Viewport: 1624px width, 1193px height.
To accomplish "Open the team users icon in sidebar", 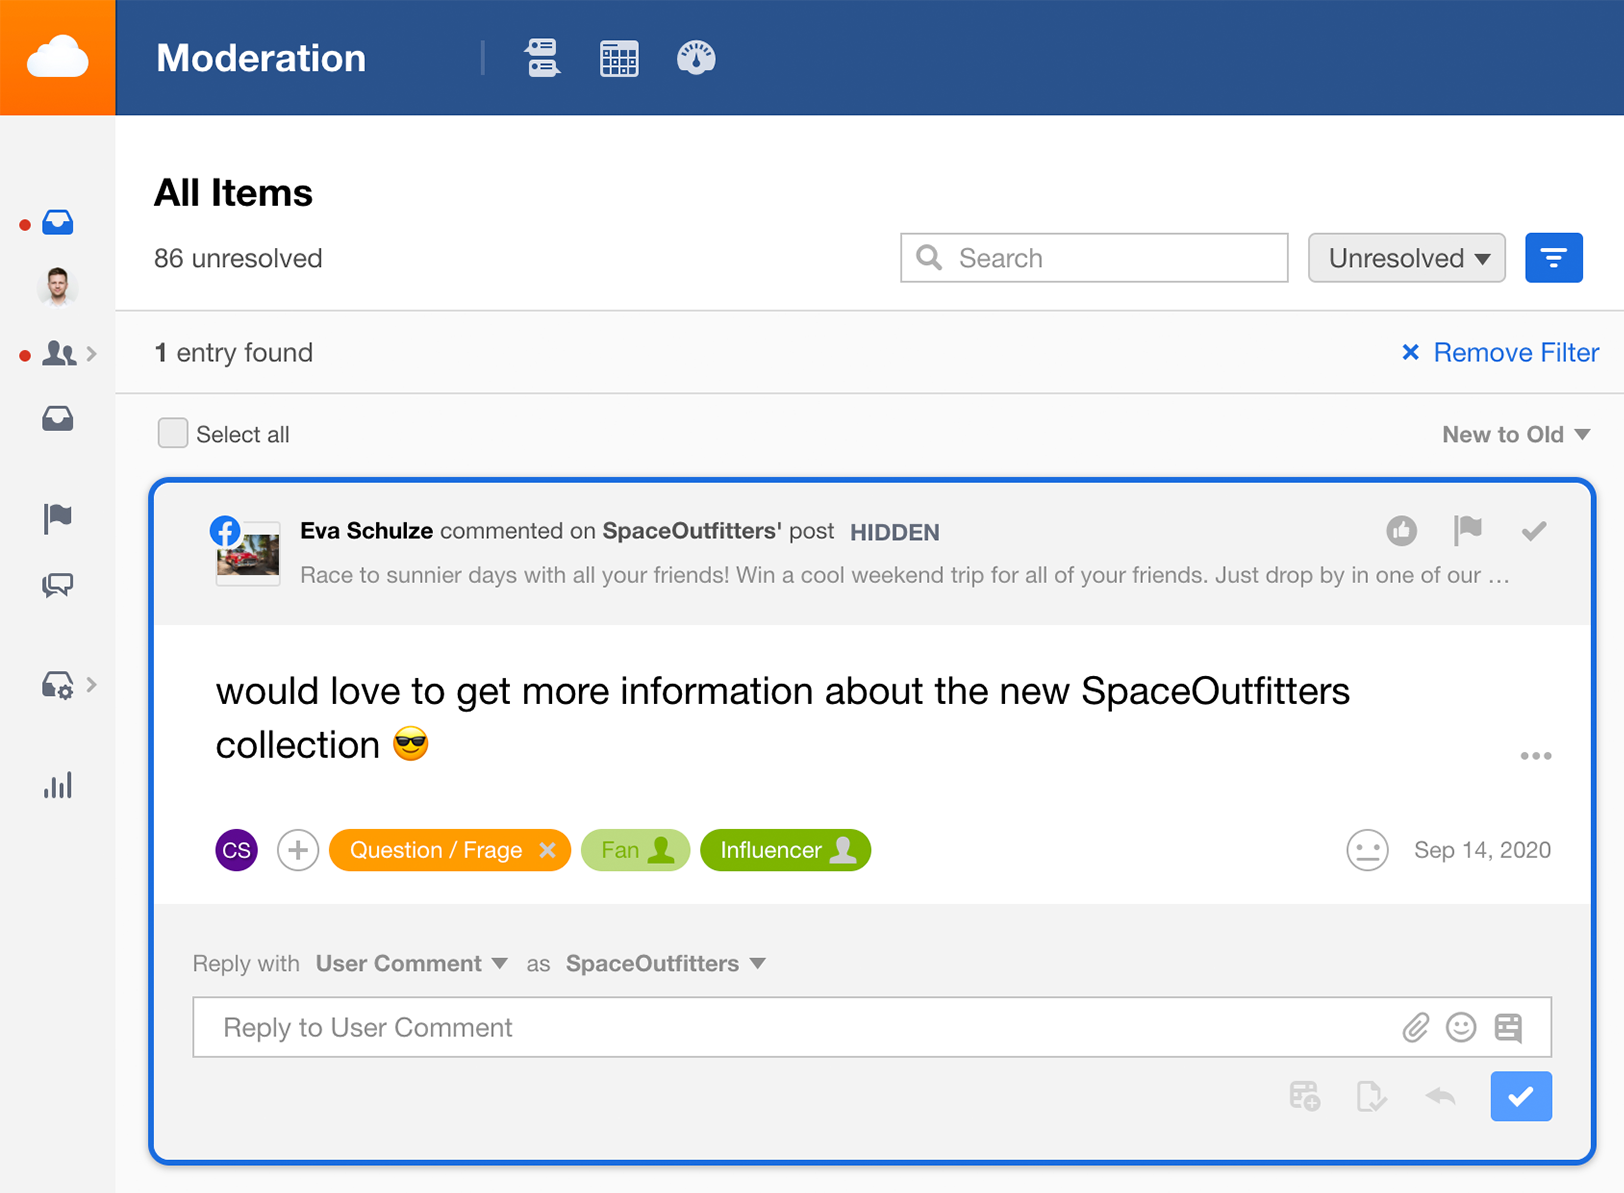I will point(59,353).
